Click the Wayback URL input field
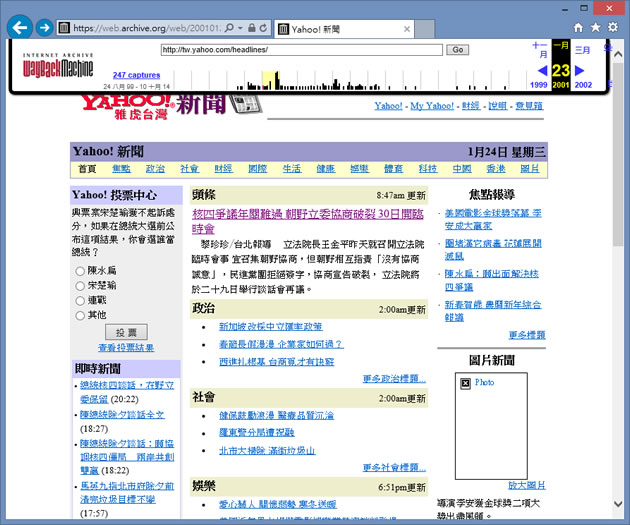The image size is (630, 525). 300,49
